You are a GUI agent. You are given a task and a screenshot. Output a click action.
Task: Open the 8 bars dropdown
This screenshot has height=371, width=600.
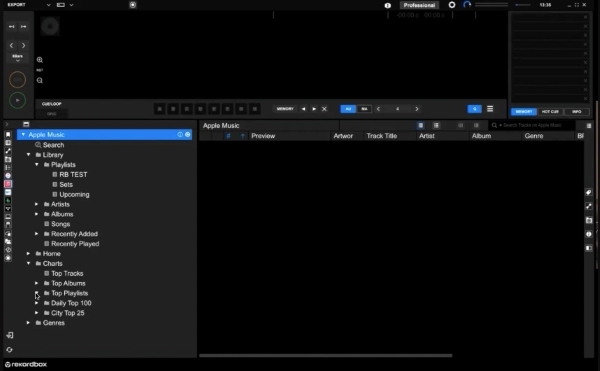pyautogui.click(x=17, y=58)
